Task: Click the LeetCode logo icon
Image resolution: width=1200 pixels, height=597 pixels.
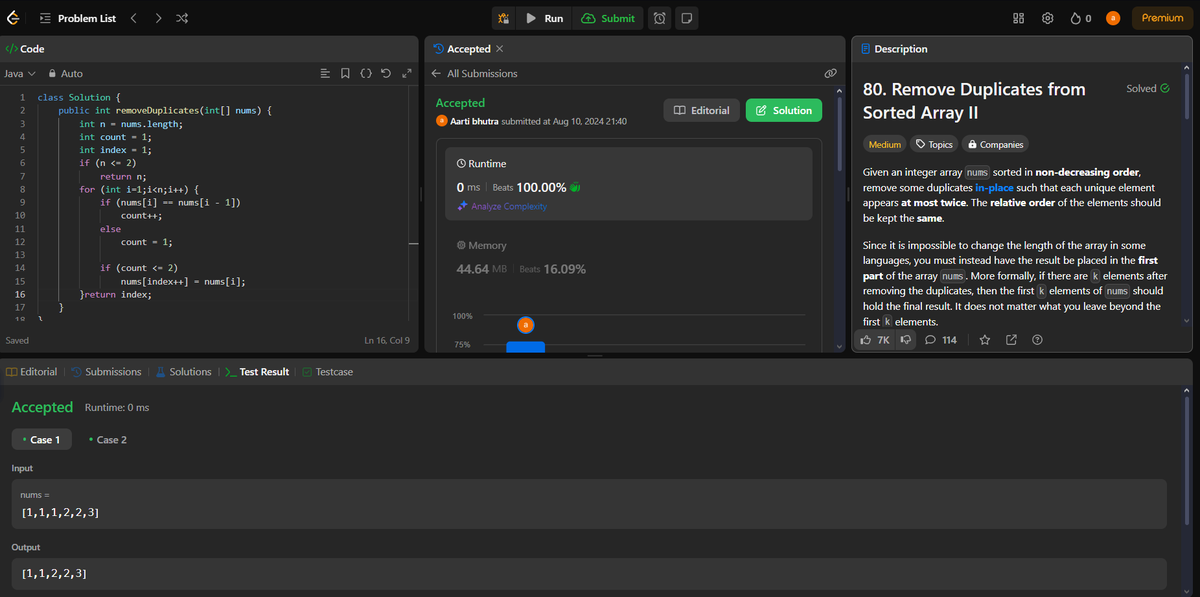Action: 15,18
